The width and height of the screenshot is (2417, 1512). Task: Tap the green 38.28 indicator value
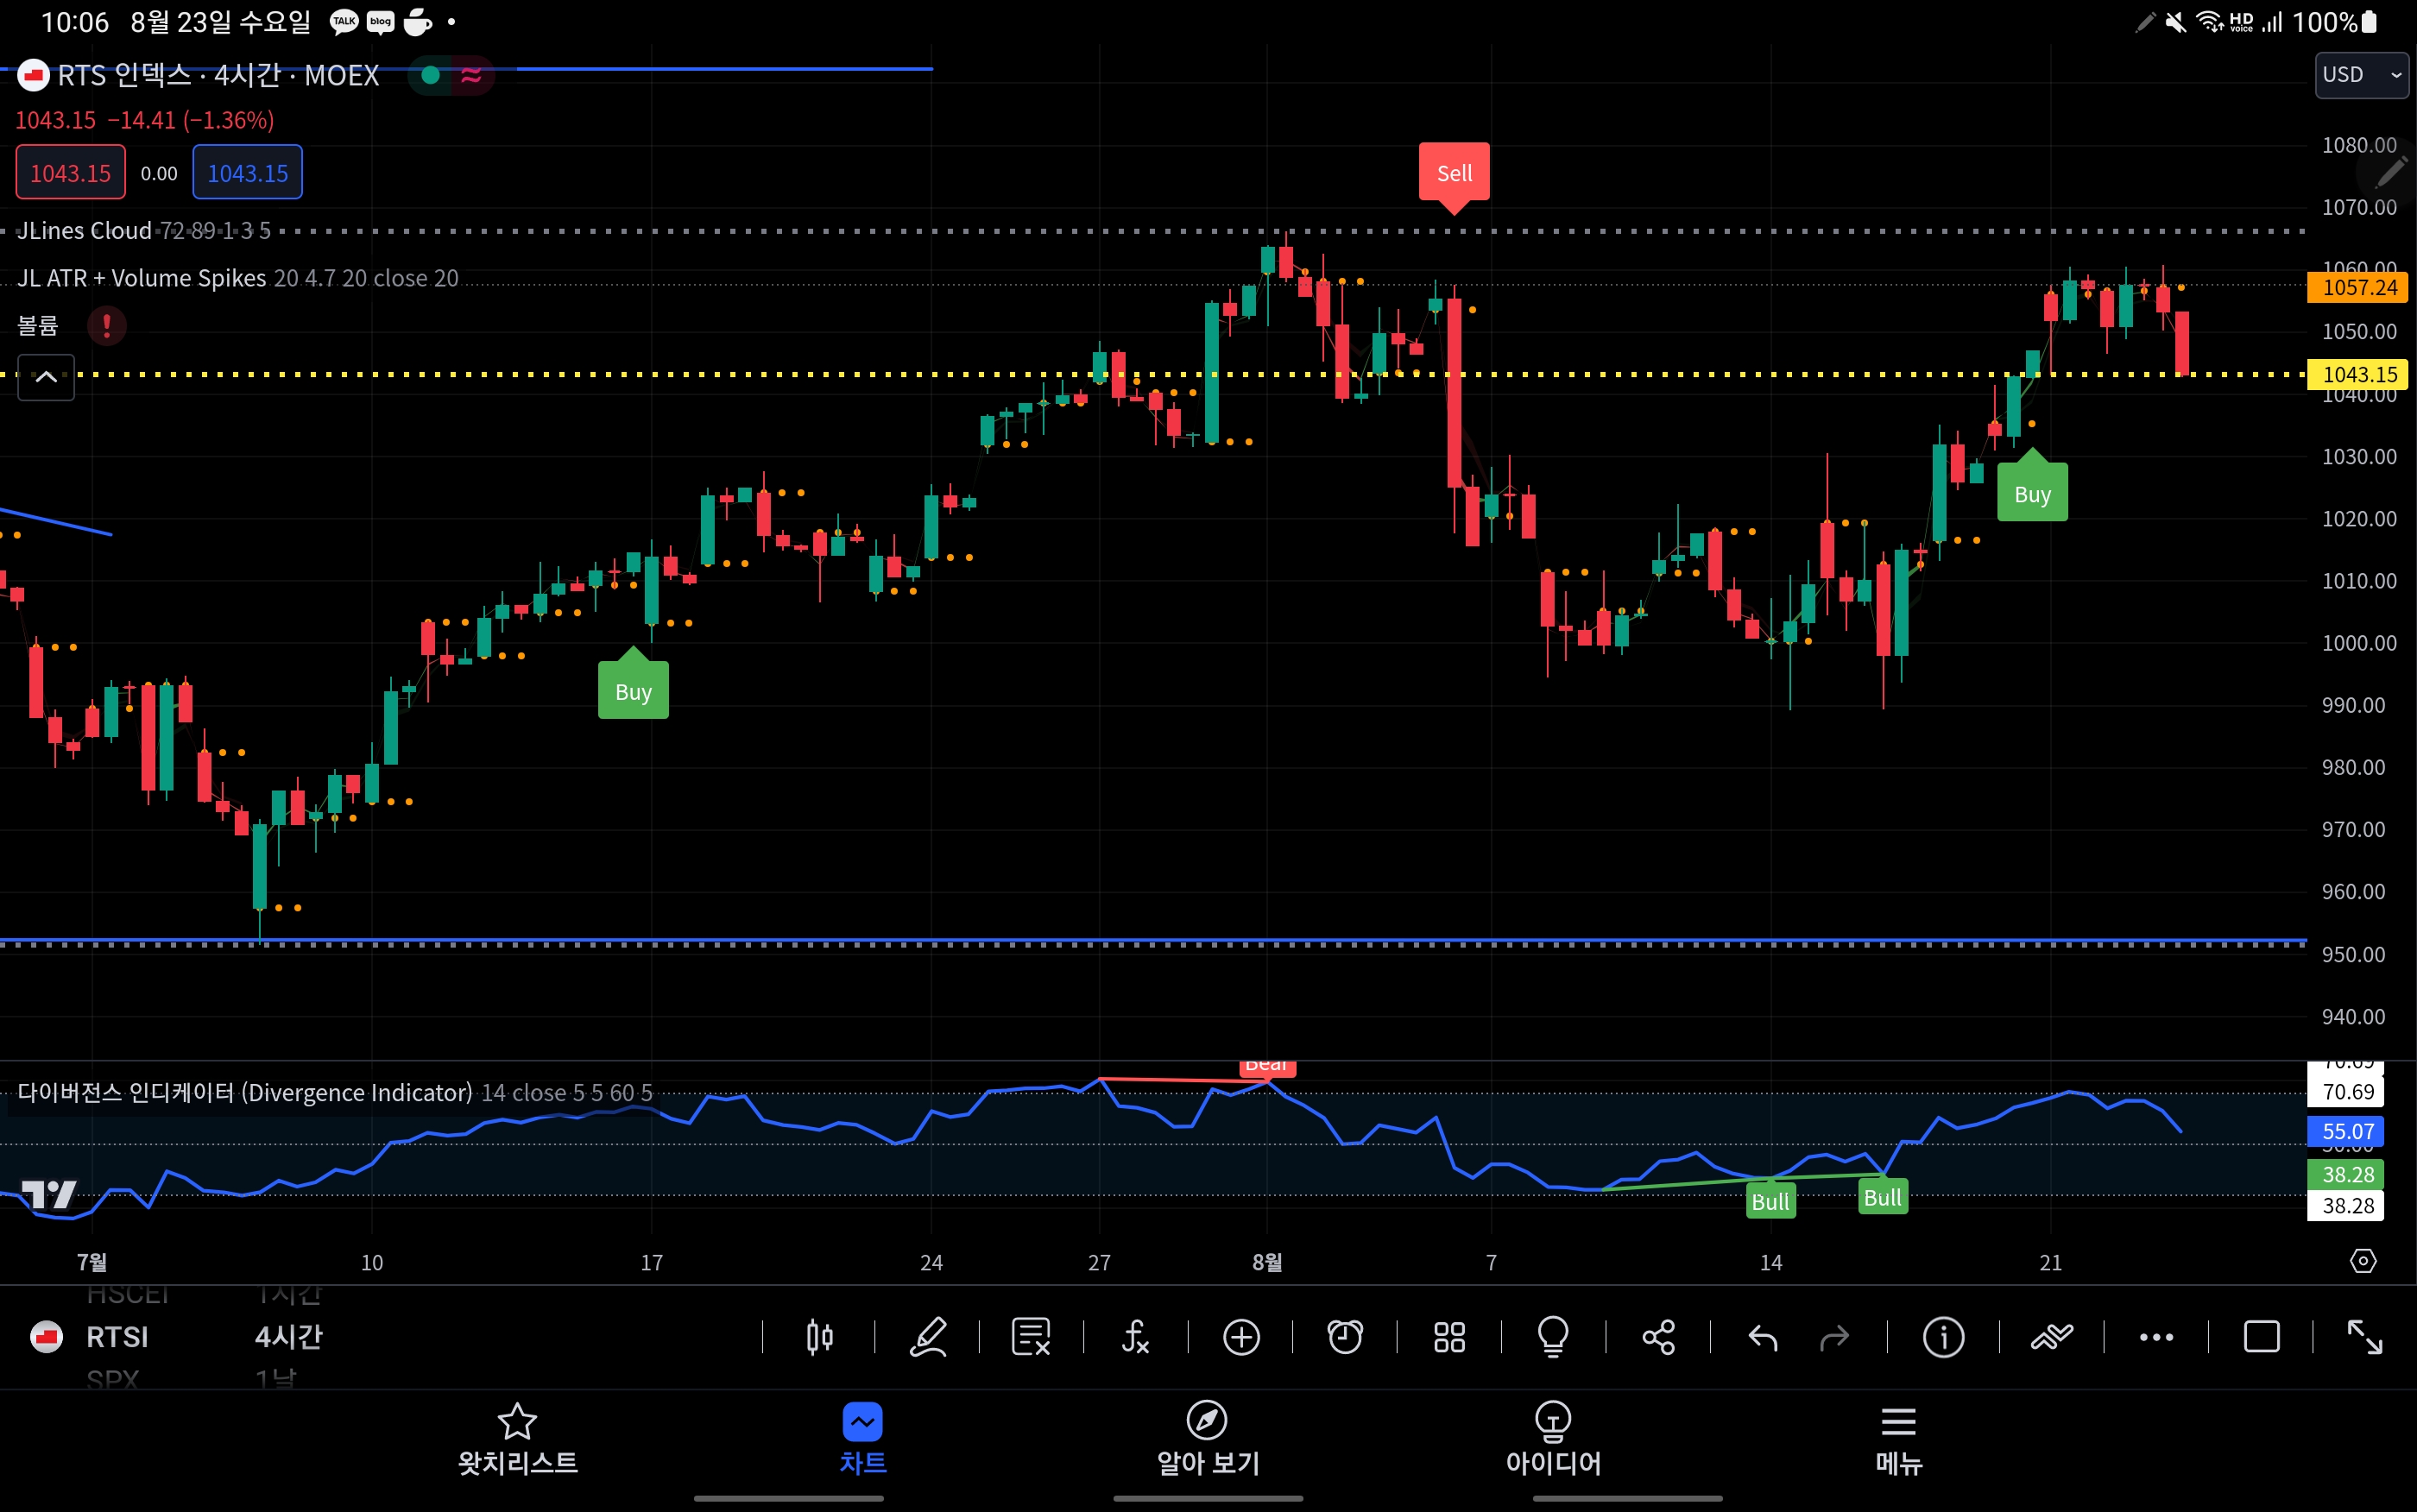[x=2346, y=1174]
